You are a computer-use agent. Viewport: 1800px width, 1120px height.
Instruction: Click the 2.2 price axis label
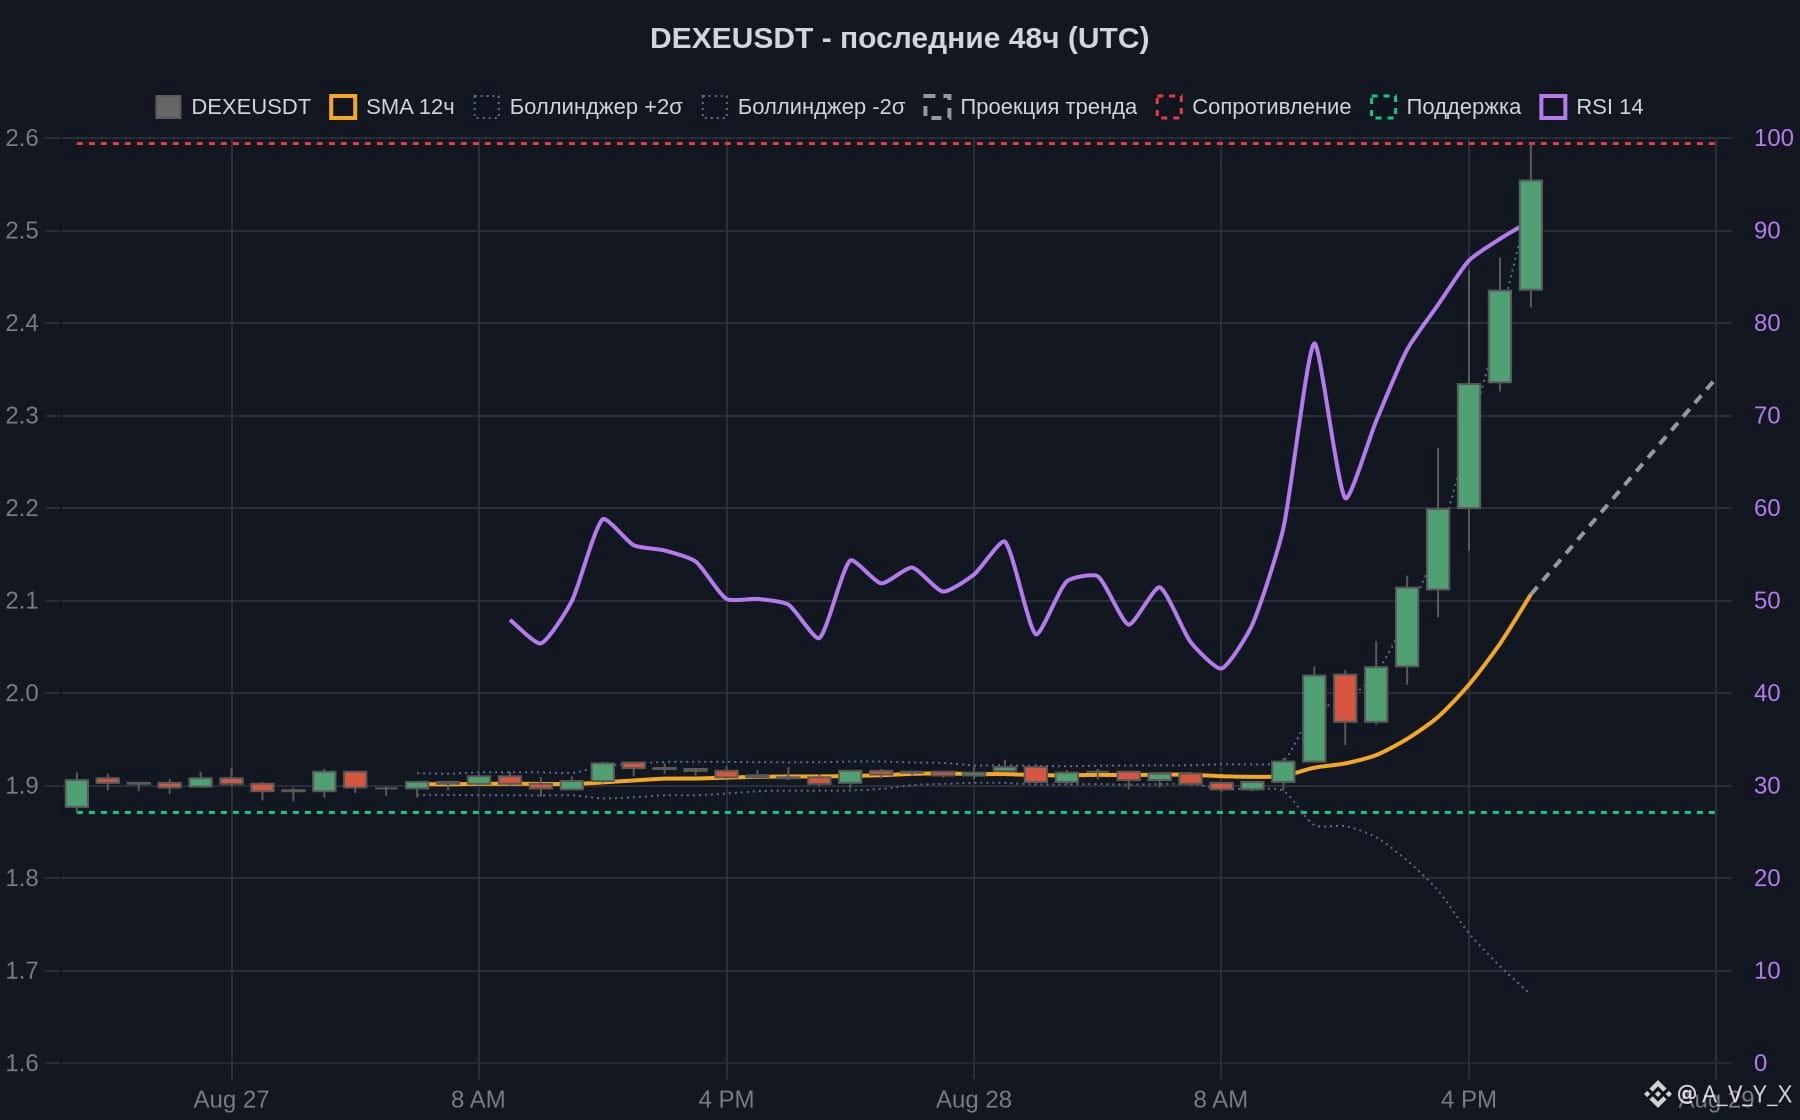[22, 508]
